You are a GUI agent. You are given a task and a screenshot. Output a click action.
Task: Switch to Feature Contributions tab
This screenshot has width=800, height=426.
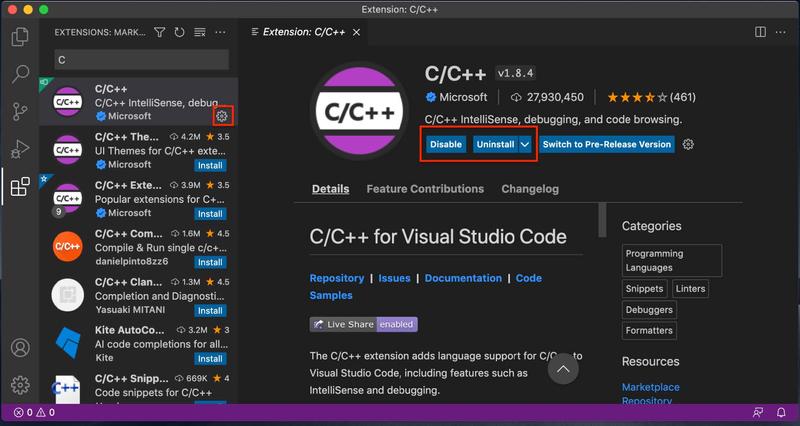(x=425, y=188)
